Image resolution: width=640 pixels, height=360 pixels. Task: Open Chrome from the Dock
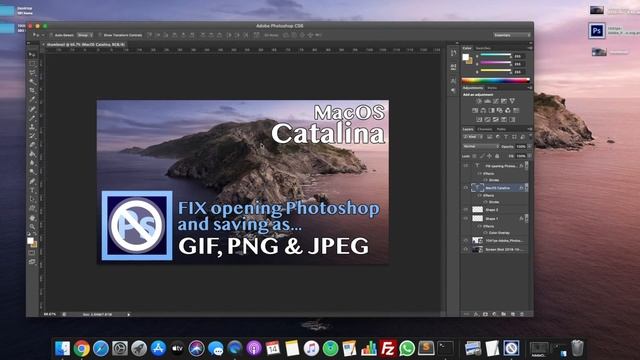[82, 348]
